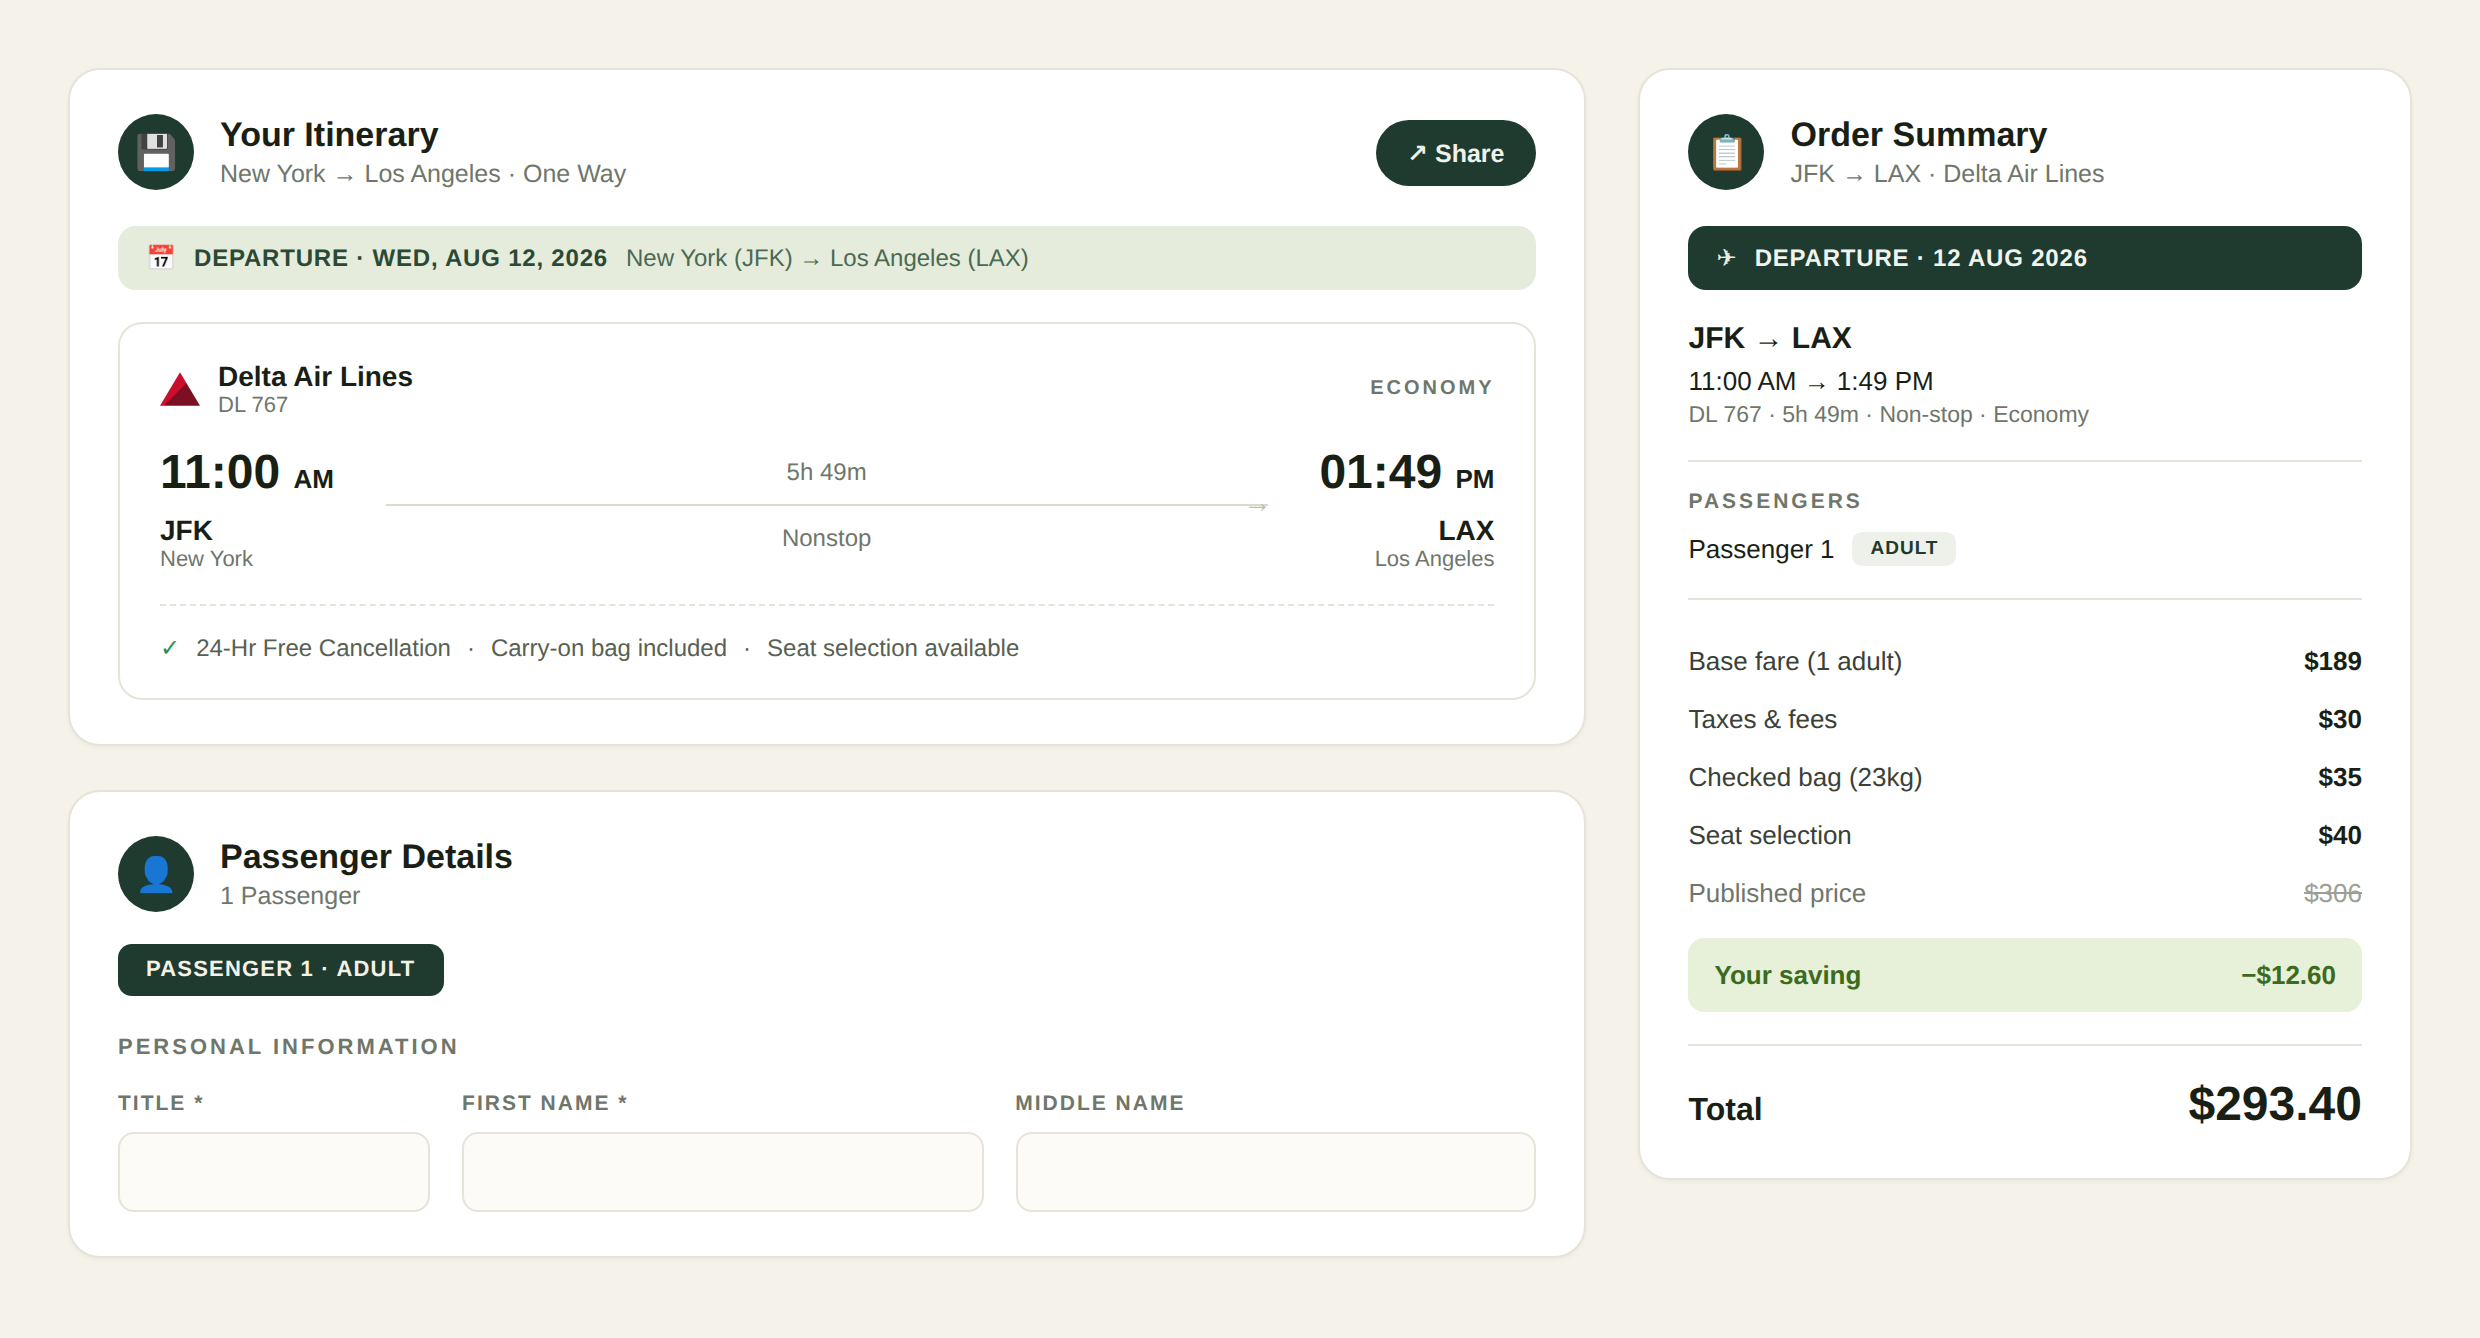
Task: Select the Passenger 1 · Adult tab
Action: [x=281, y=969]
